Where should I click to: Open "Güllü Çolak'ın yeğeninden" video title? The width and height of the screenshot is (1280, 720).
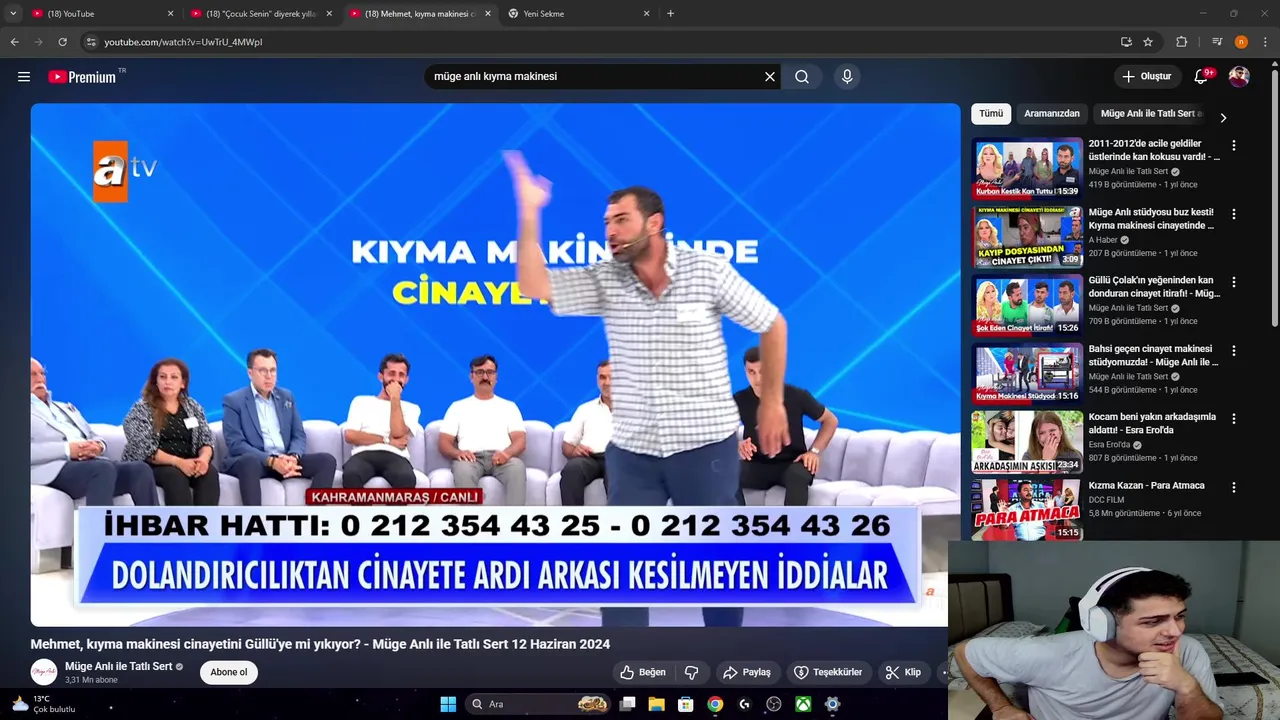tap(1154, 287)
